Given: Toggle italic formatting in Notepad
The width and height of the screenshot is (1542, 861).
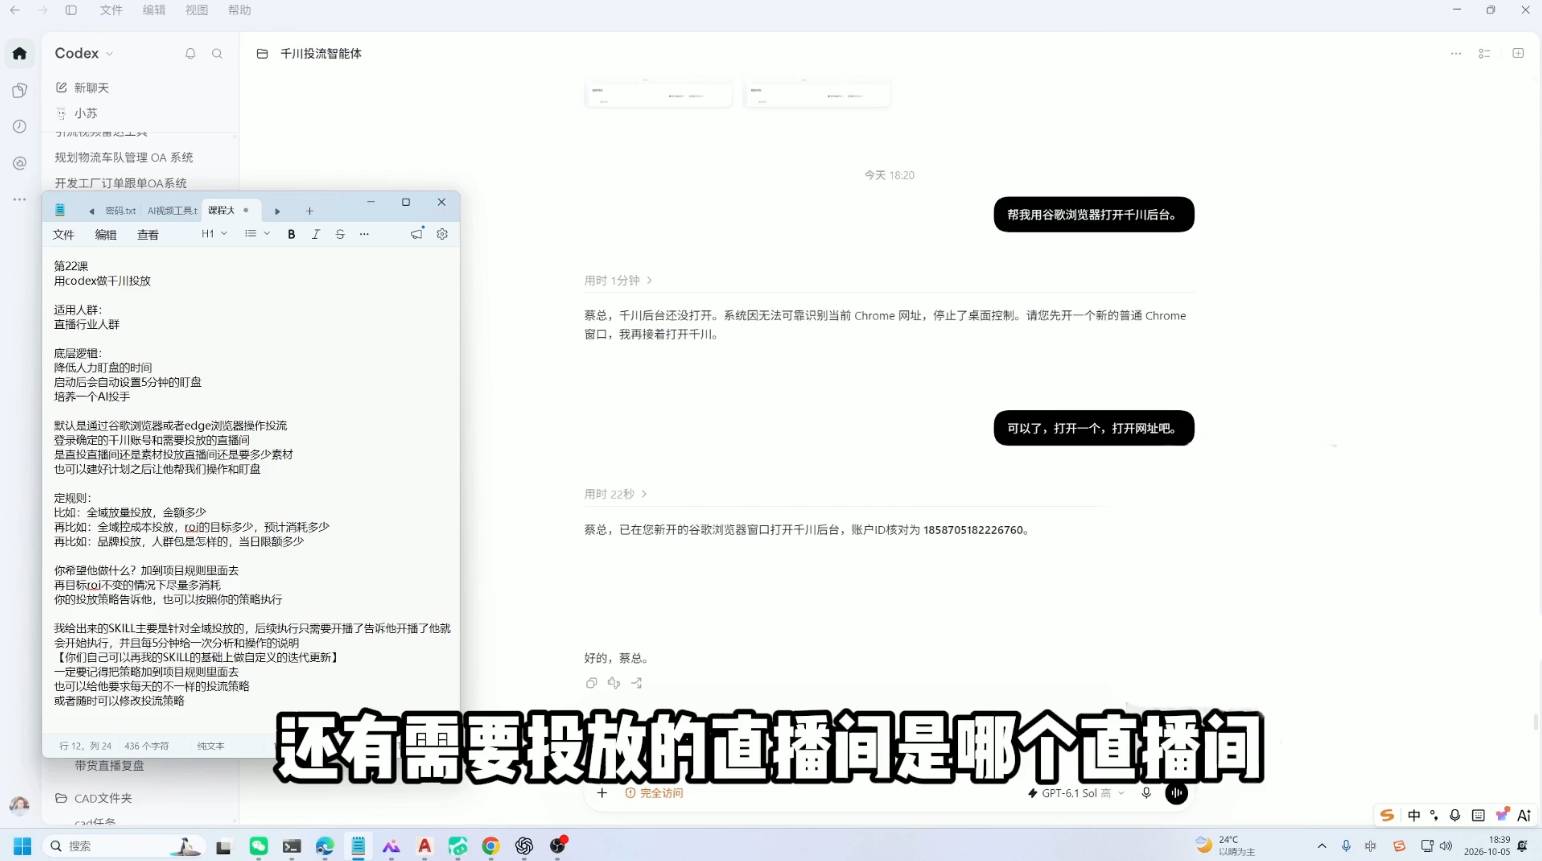Looking at the screenshot, I should [316, 234].
